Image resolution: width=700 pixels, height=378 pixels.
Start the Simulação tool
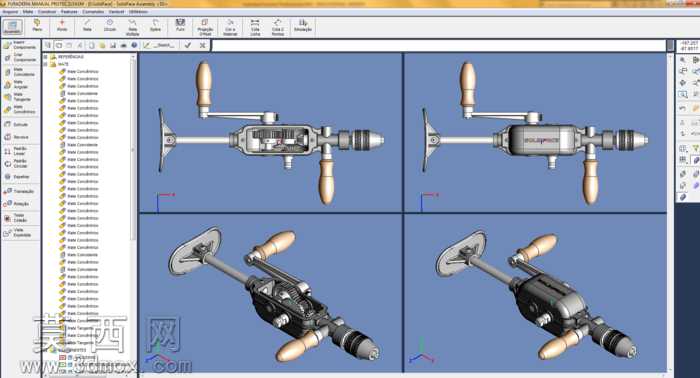[x=303, y=25]
